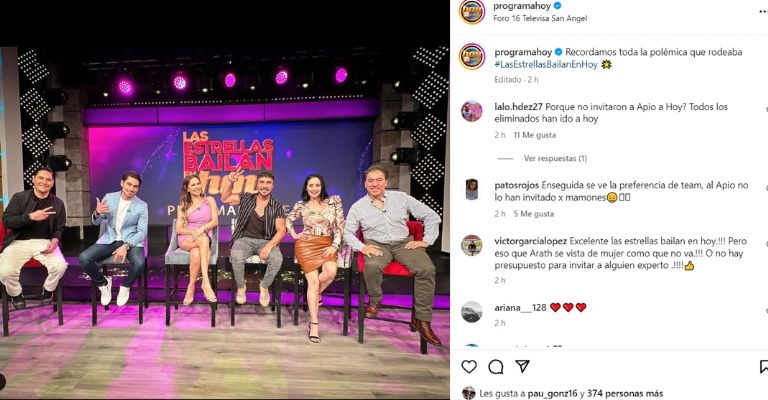Open pau_gonz16 liker profile link

click(x=552, y=393)
